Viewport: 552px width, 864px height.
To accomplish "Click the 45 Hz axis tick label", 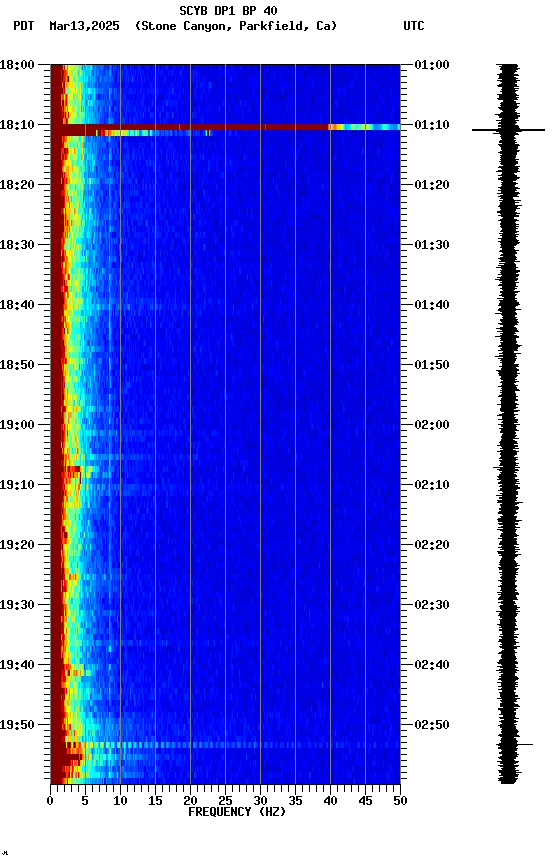I will tap(365, 801).
